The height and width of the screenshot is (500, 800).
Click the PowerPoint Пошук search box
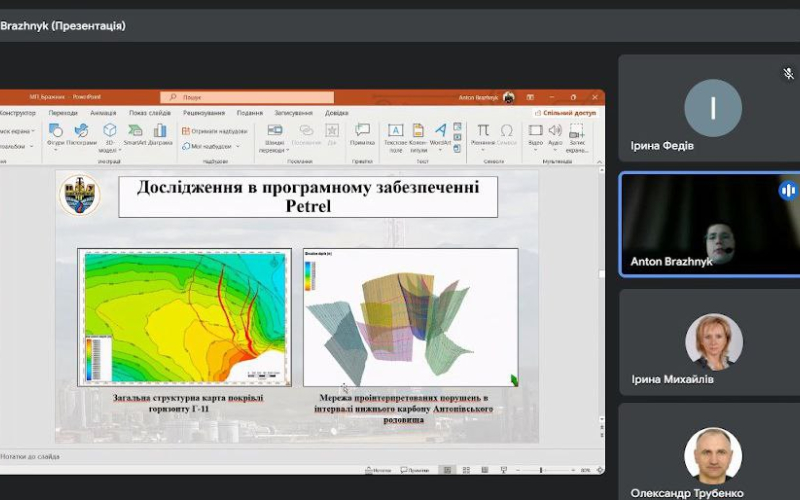247,97
